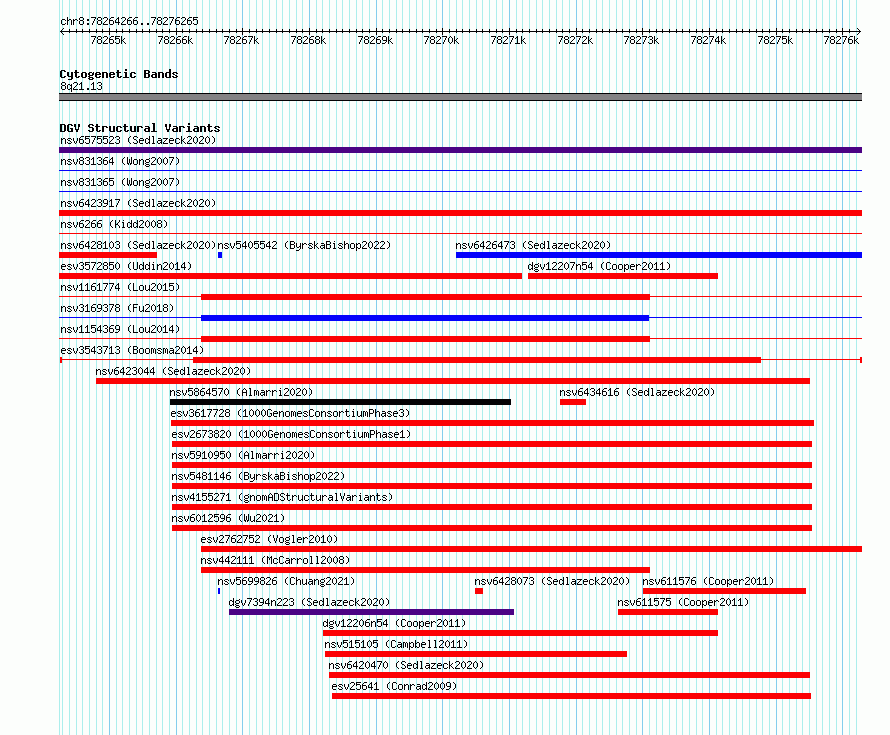Click esv2673820 (1000GenomesConsortiumPhase1) label
This screenshot has width=890, height=735.
pos(291,434)
